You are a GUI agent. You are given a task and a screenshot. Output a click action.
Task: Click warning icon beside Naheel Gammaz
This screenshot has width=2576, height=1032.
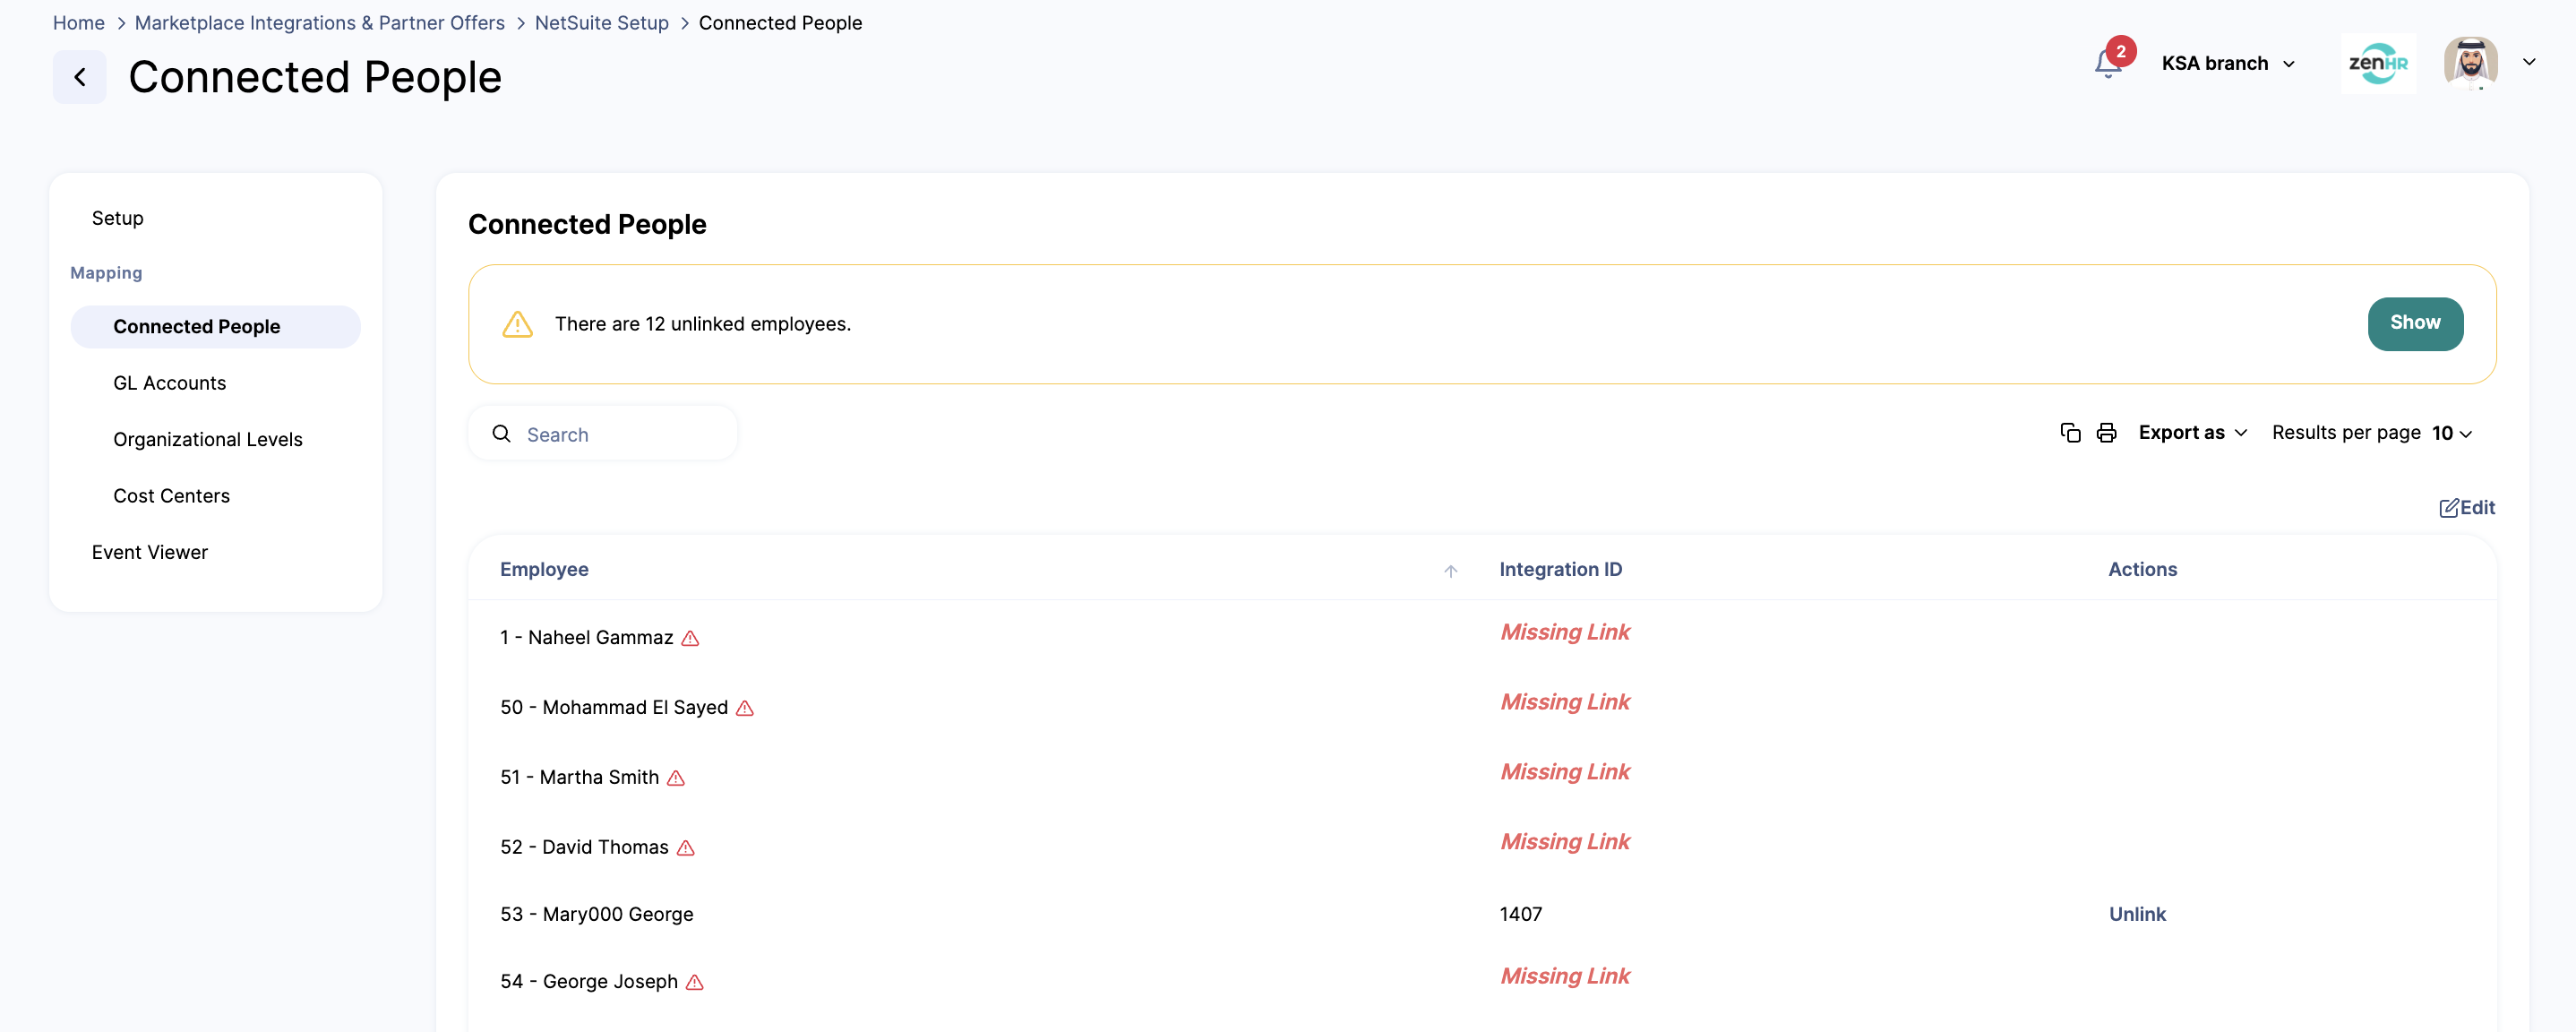tap(690, 638)
